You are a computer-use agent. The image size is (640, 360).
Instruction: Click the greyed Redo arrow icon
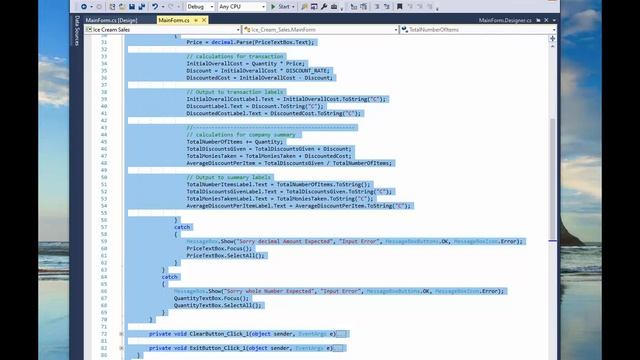point(171,7)
